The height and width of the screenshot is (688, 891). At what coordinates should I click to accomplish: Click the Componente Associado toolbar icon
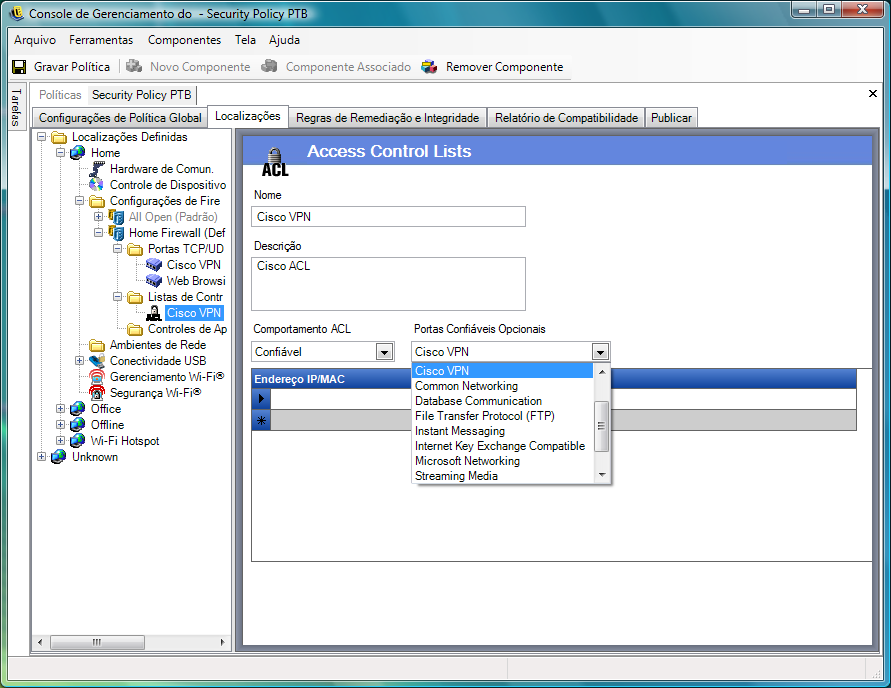pyautogui.click(x=269, y=66)
